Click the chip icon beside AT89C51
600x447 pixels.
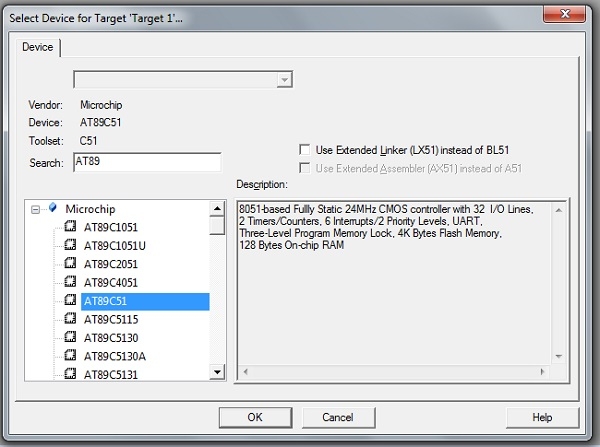pos(70,300)
